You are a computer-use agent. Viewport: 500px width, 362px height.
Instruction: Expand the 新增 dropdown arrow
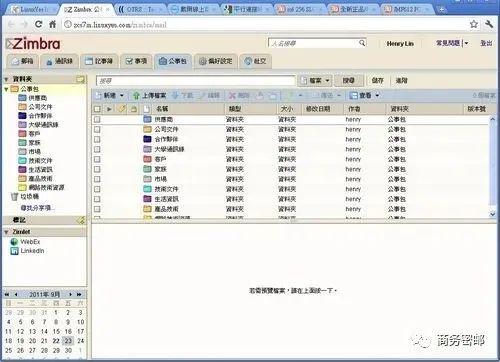(122, 96)
